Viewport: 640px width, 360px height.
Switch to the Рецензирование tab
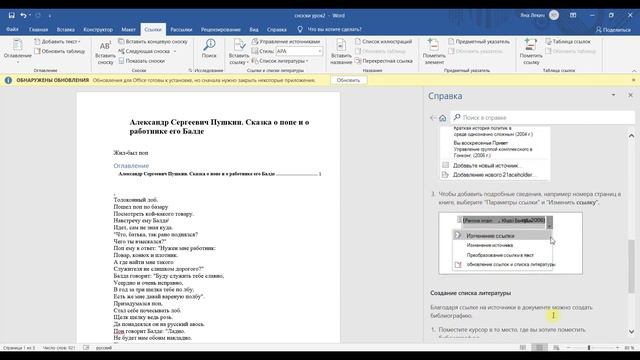220,29
